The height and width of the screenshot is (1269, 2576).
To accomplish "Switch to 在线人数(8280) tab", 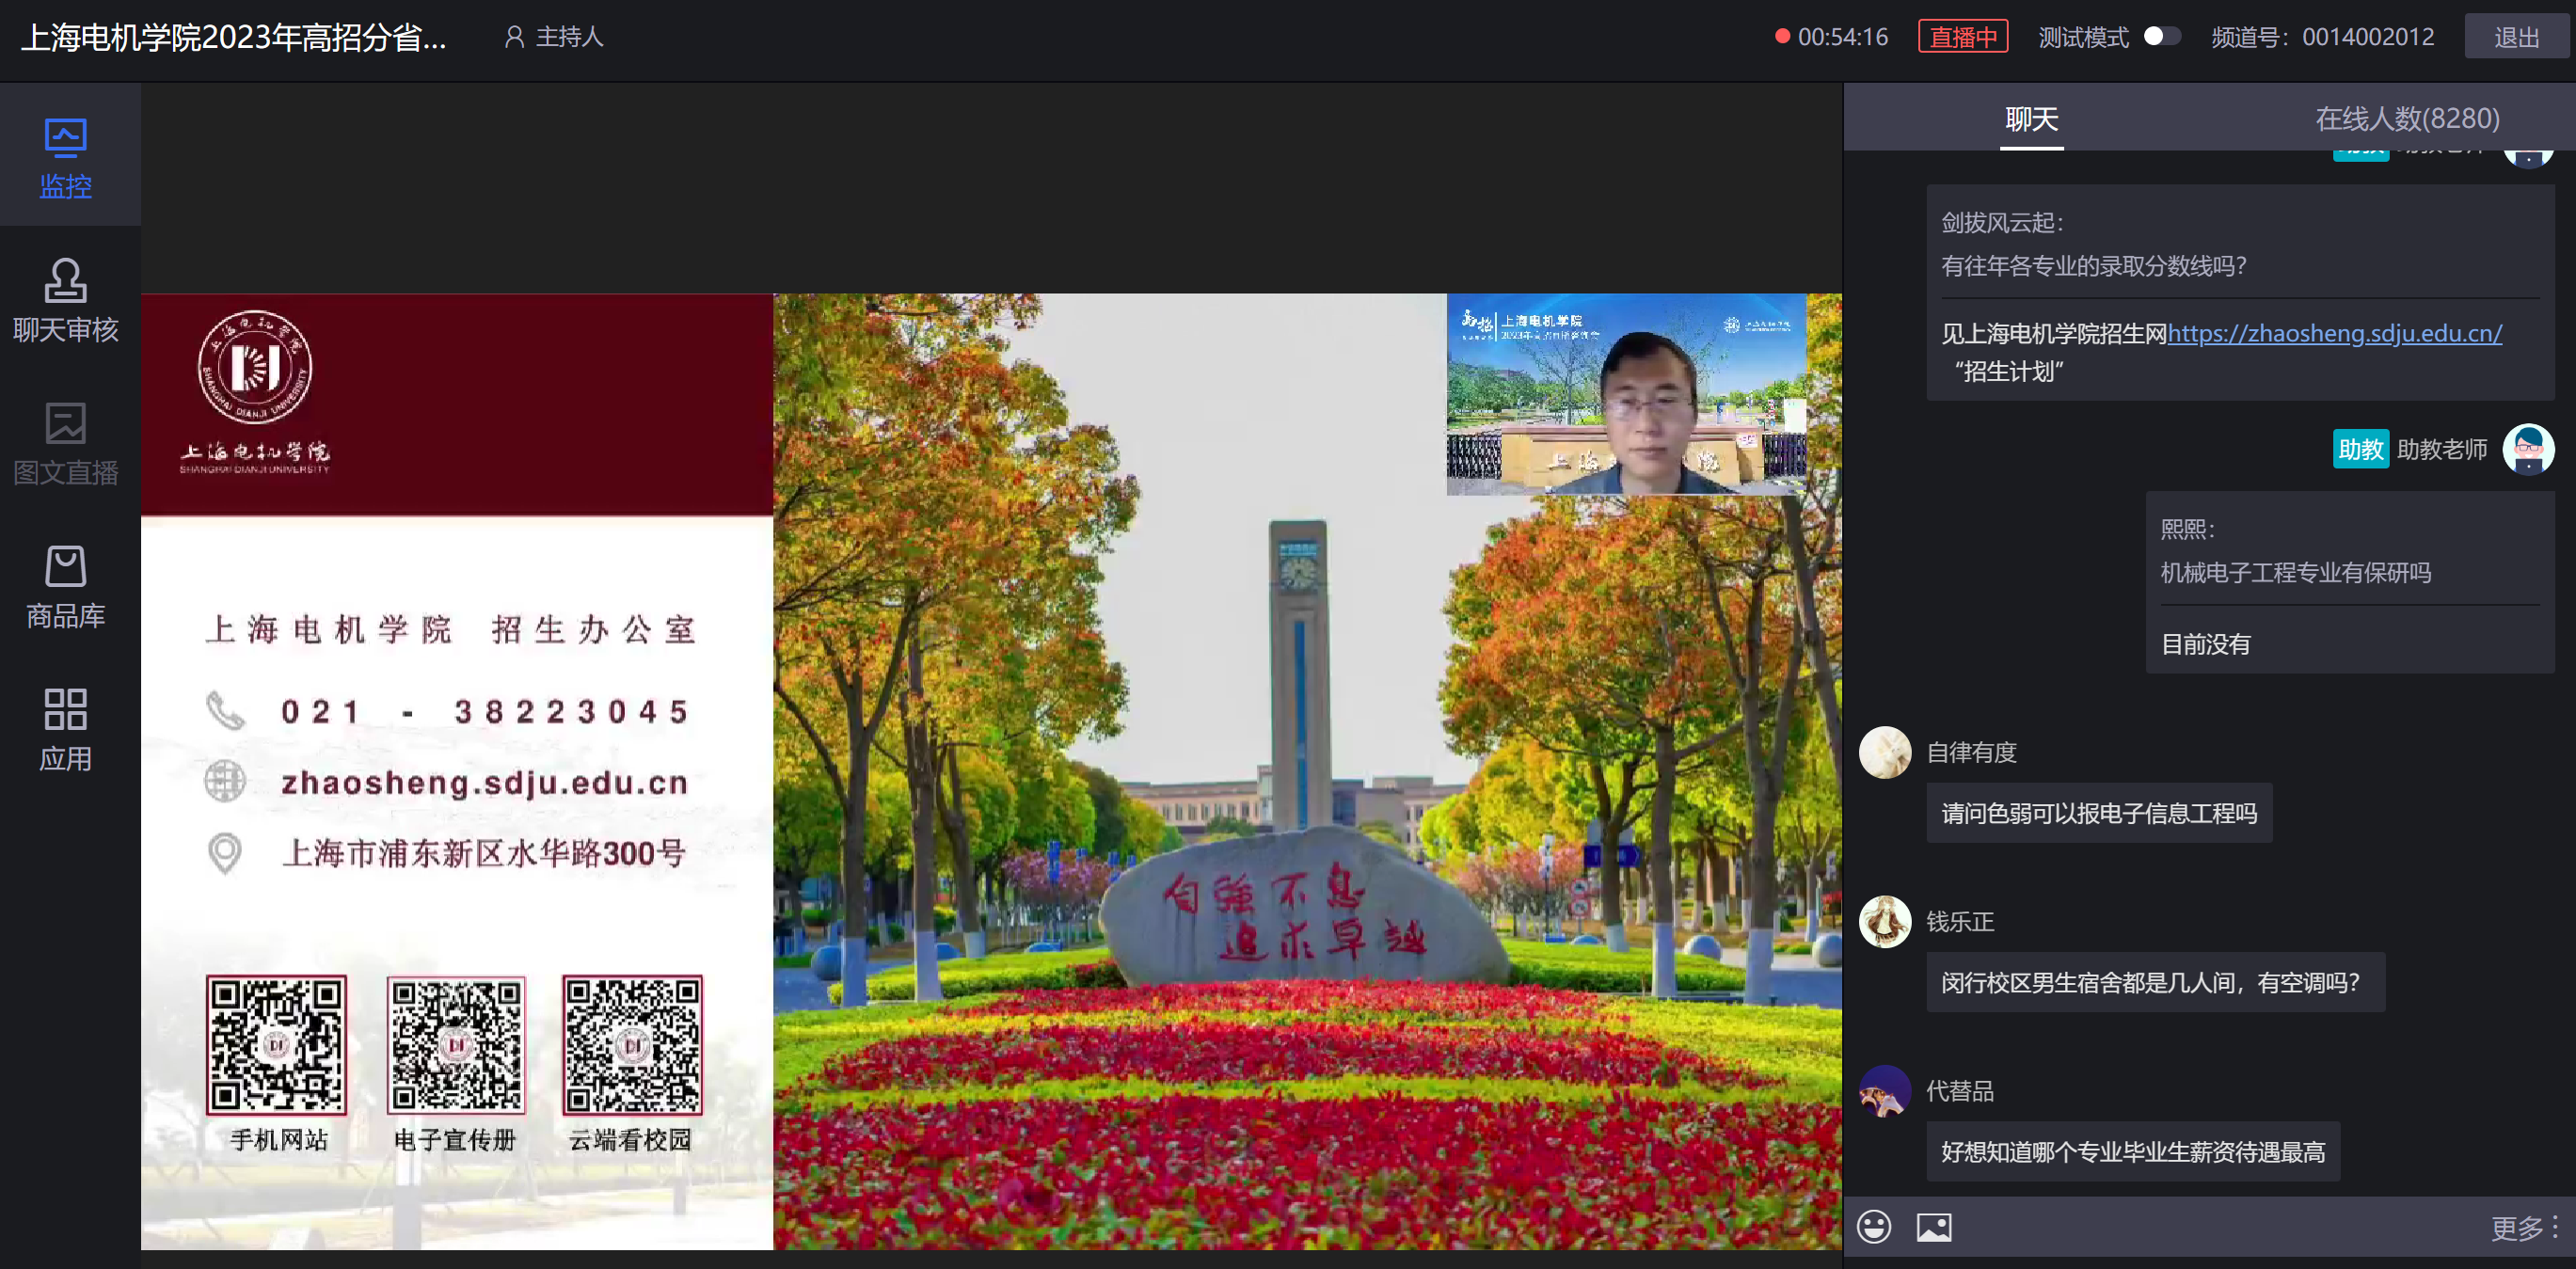I will 2406,119.
